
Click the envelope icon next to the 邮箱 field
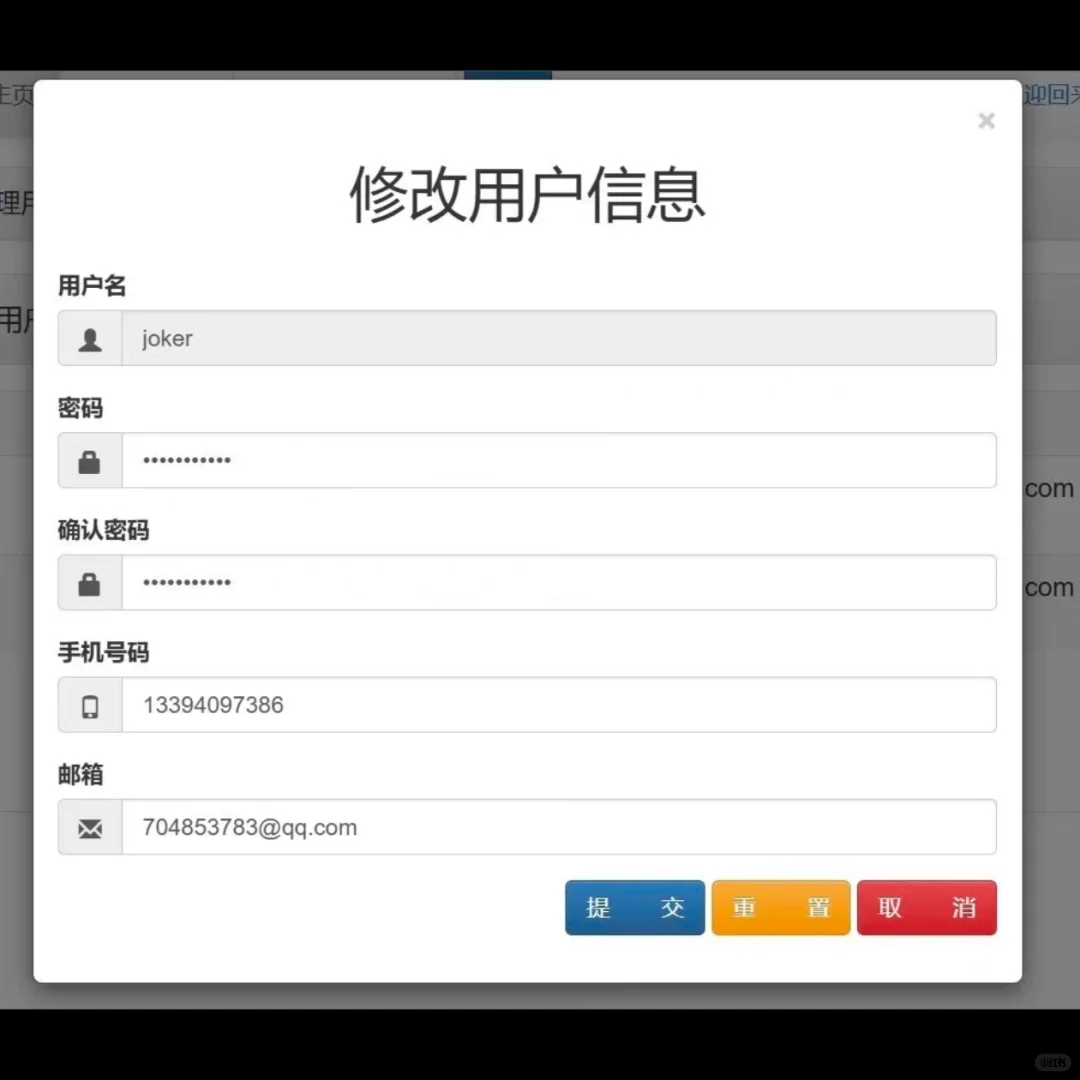pyautogui.click(x=89, y=827)
